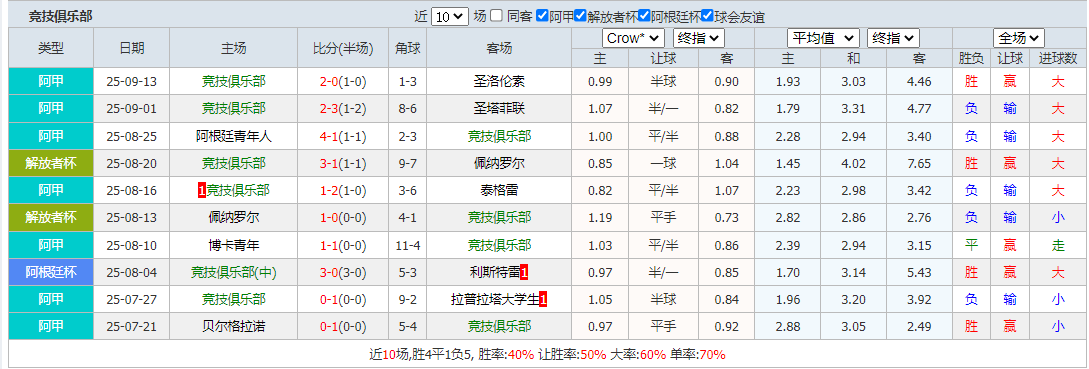Click the 走 result in 博卡青年 row
Screen dimensions: 1089x369
pos(1057,245)
